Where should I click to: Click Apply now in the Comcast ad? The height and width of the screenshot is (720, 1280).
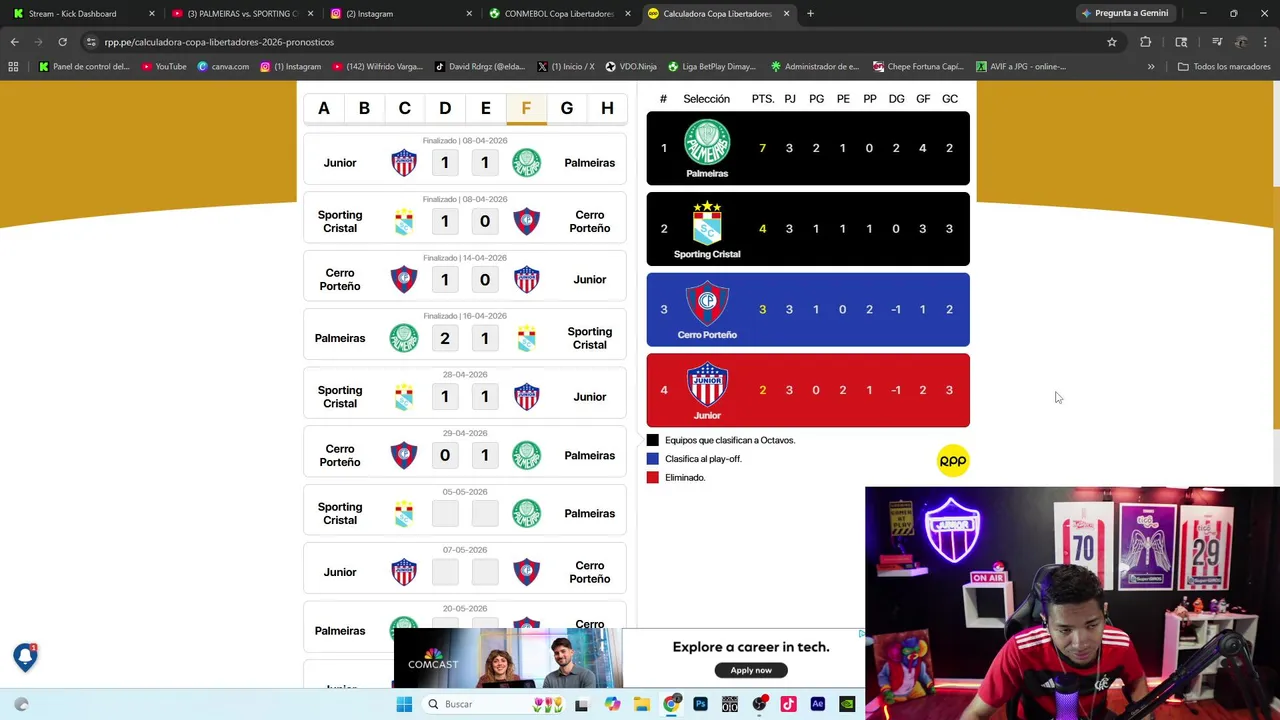751,670
